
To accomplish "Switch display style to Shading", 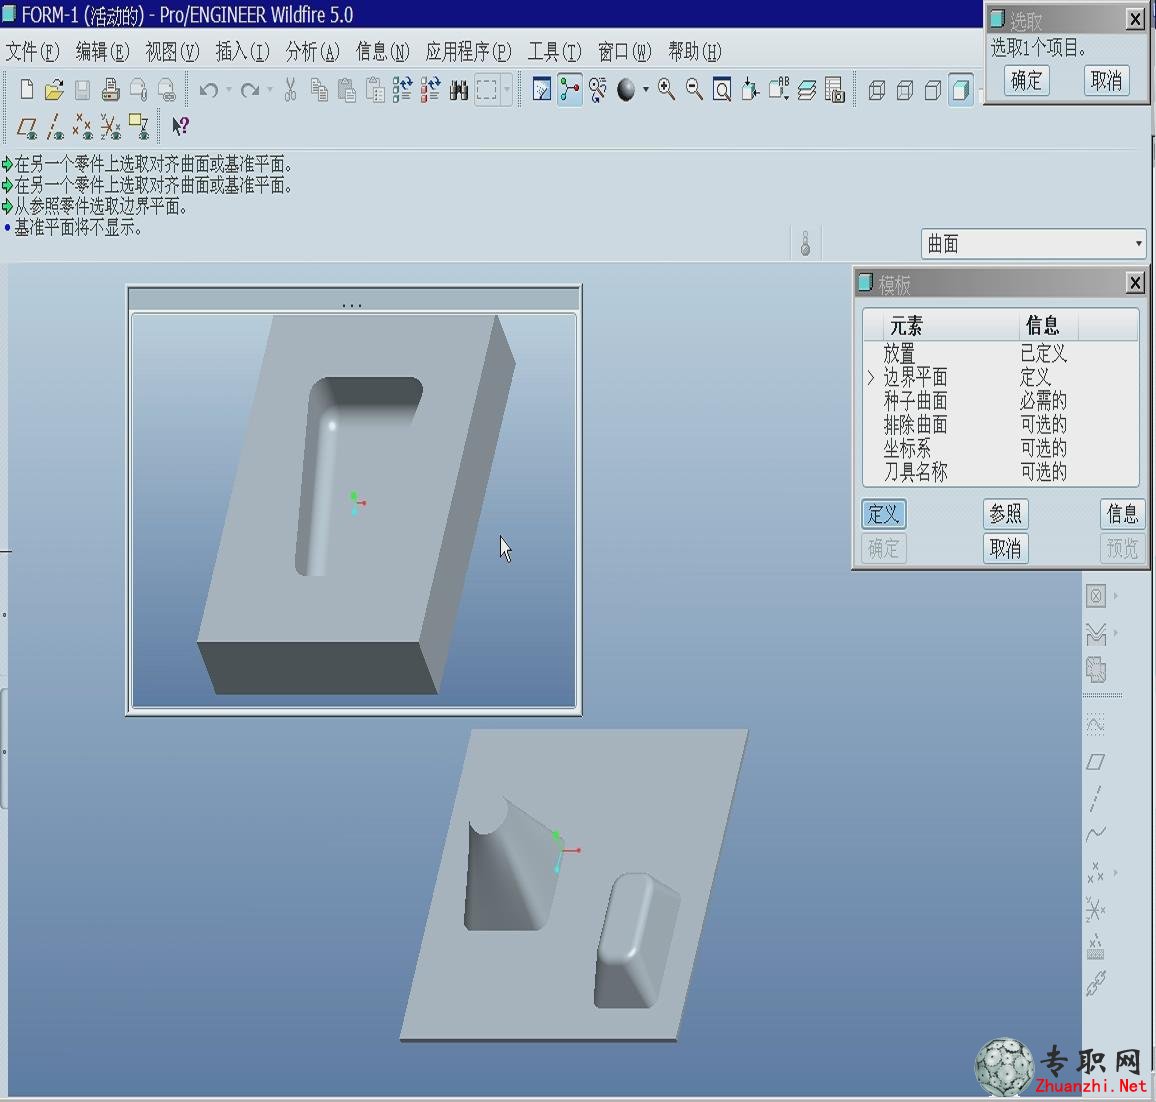I will 961,90.
